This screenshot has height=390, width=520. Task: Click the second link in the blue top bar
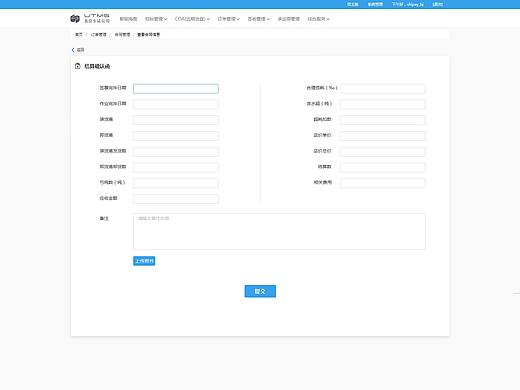point(375,4)
